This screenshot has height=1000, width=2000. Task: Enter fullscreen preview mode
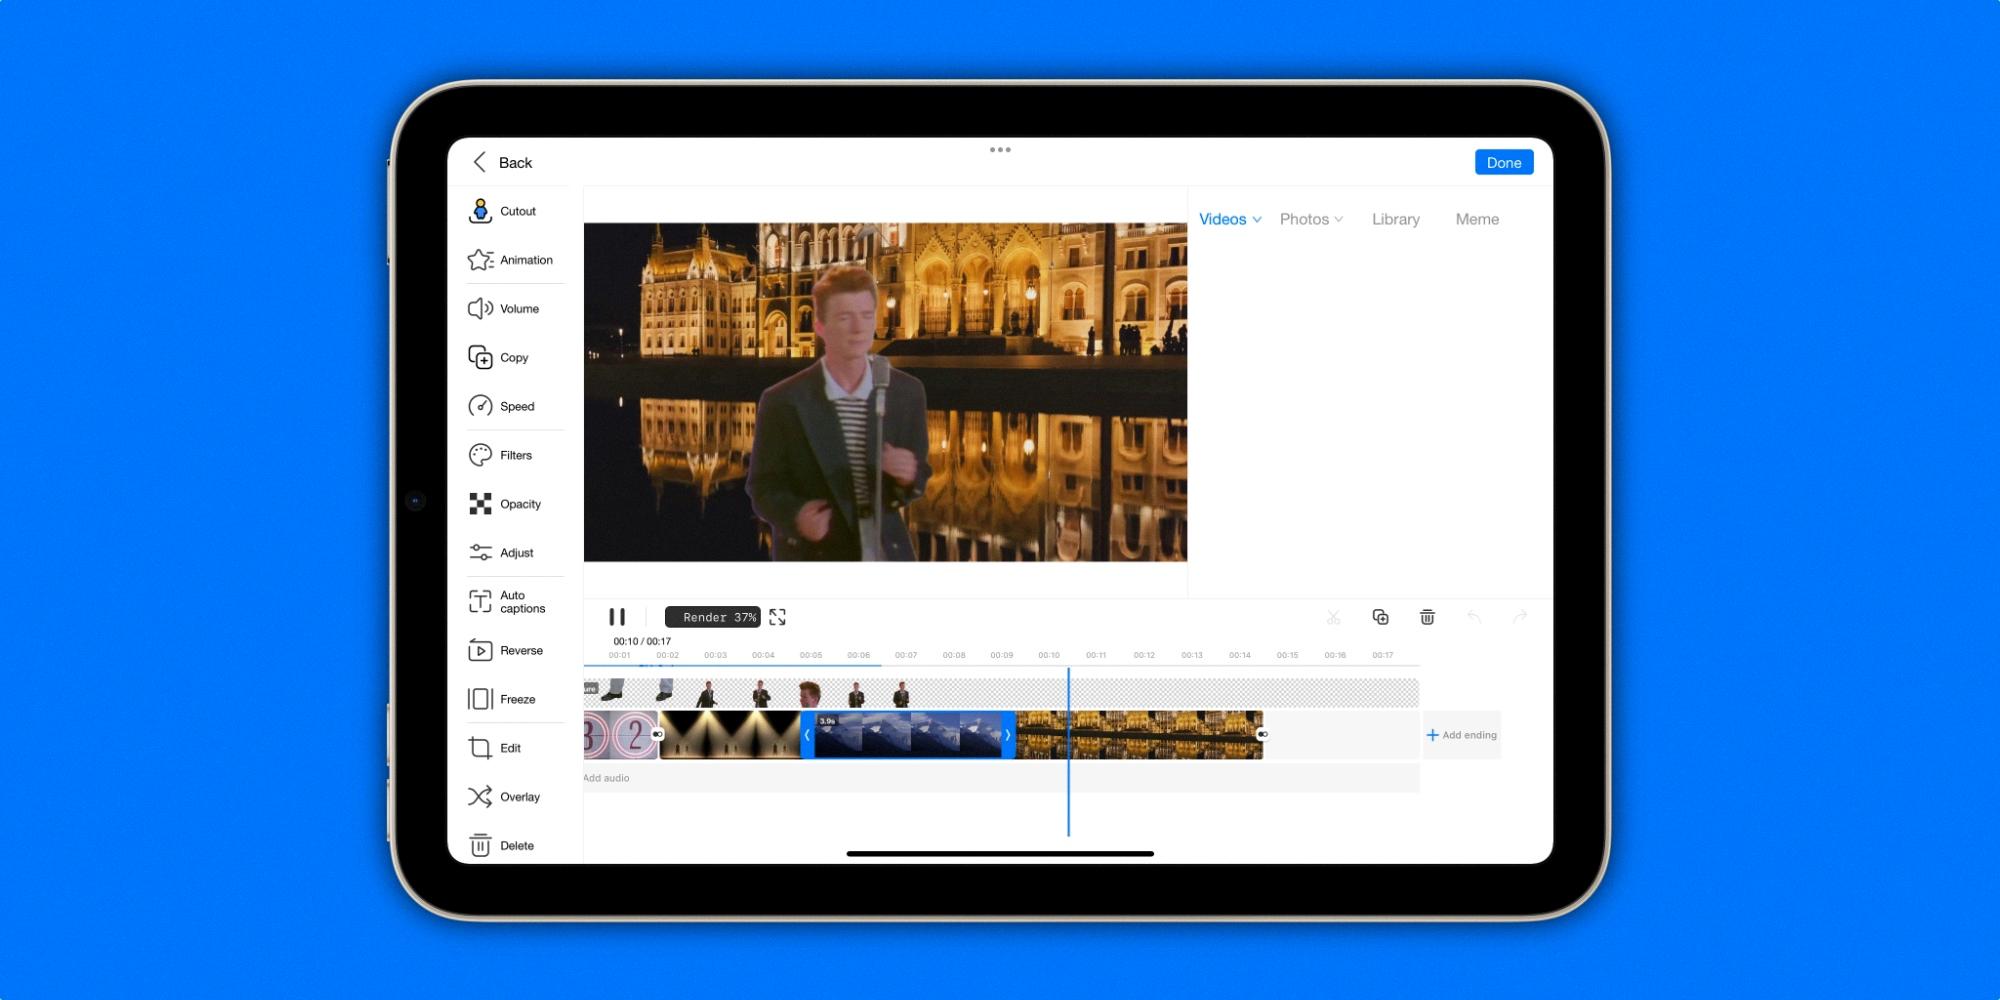778,617
